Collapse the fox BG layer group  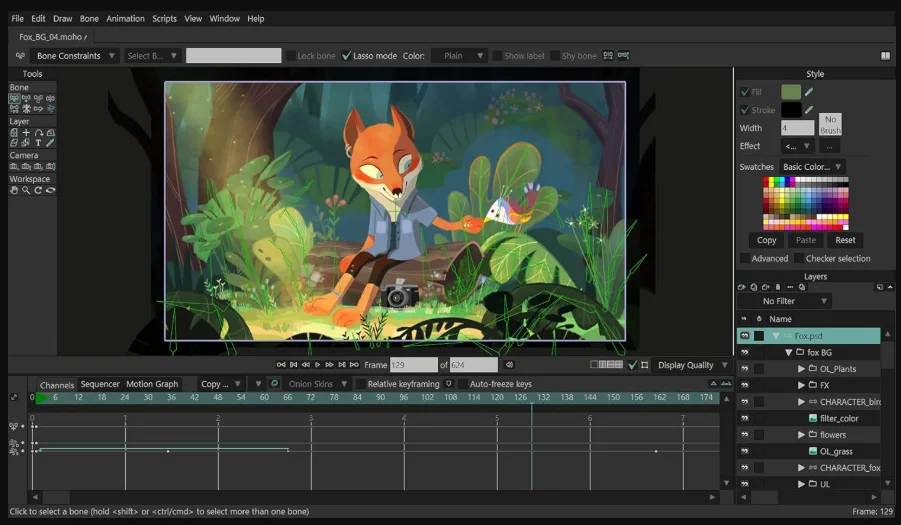[x=788, y=353]
